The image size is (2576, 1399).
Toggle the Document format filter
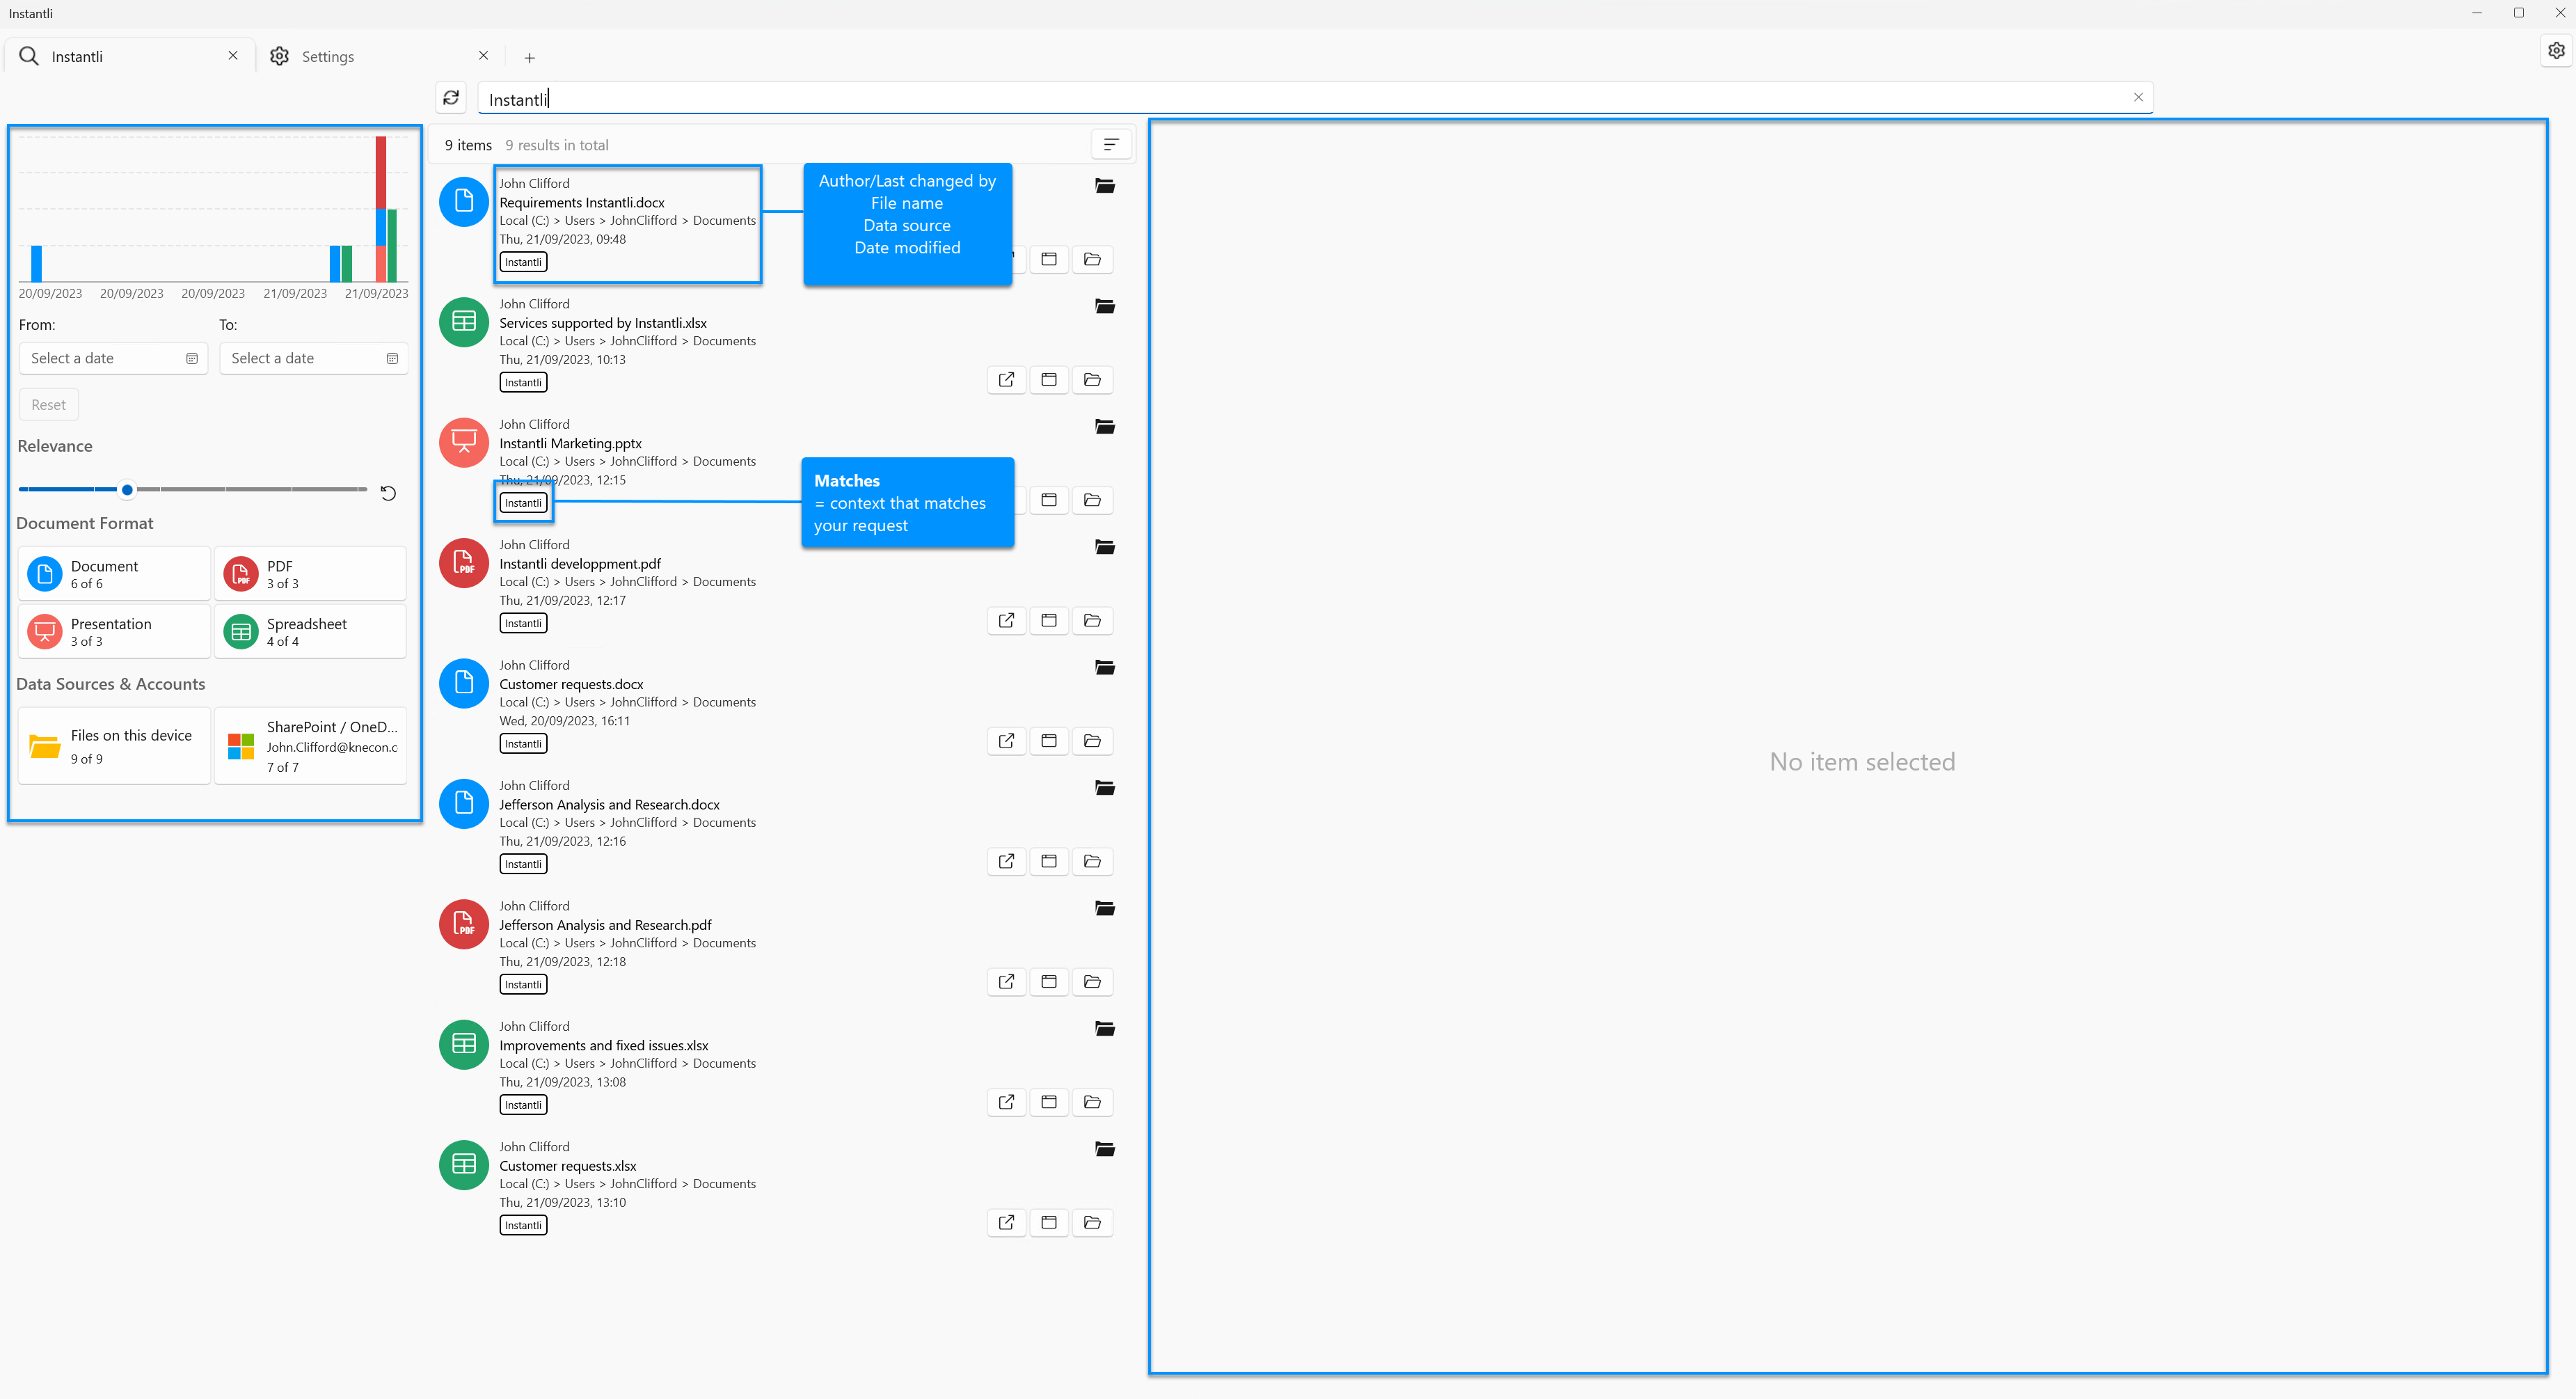(x=114, y=574)
